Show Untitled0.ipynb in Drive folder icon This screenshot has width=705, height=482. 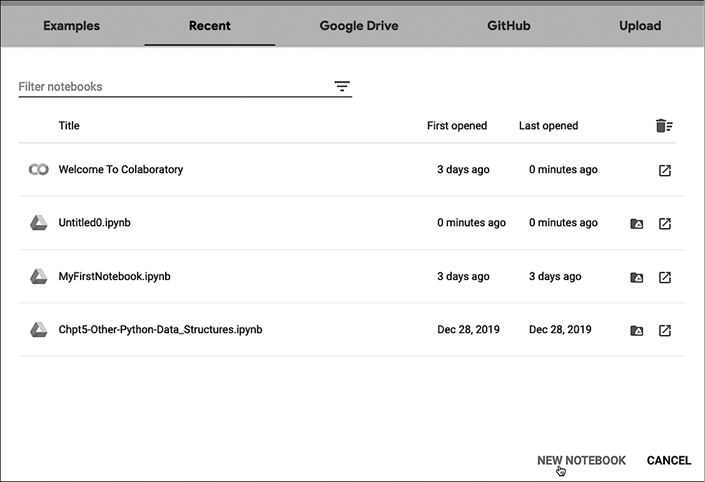coord(636,223)
